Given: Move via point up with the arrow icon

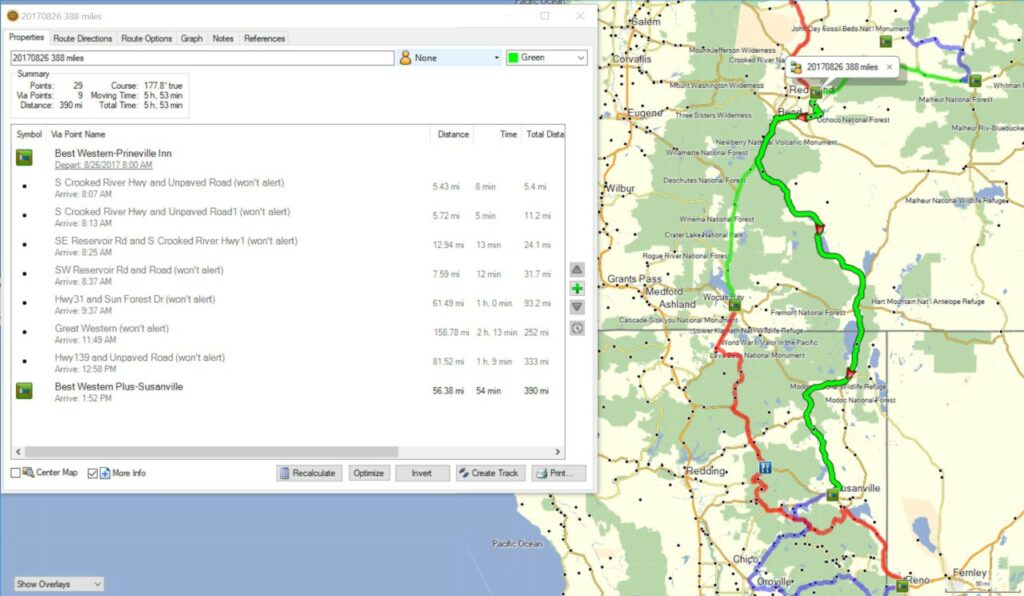Looking at the screenshot, I should (577, 269).
